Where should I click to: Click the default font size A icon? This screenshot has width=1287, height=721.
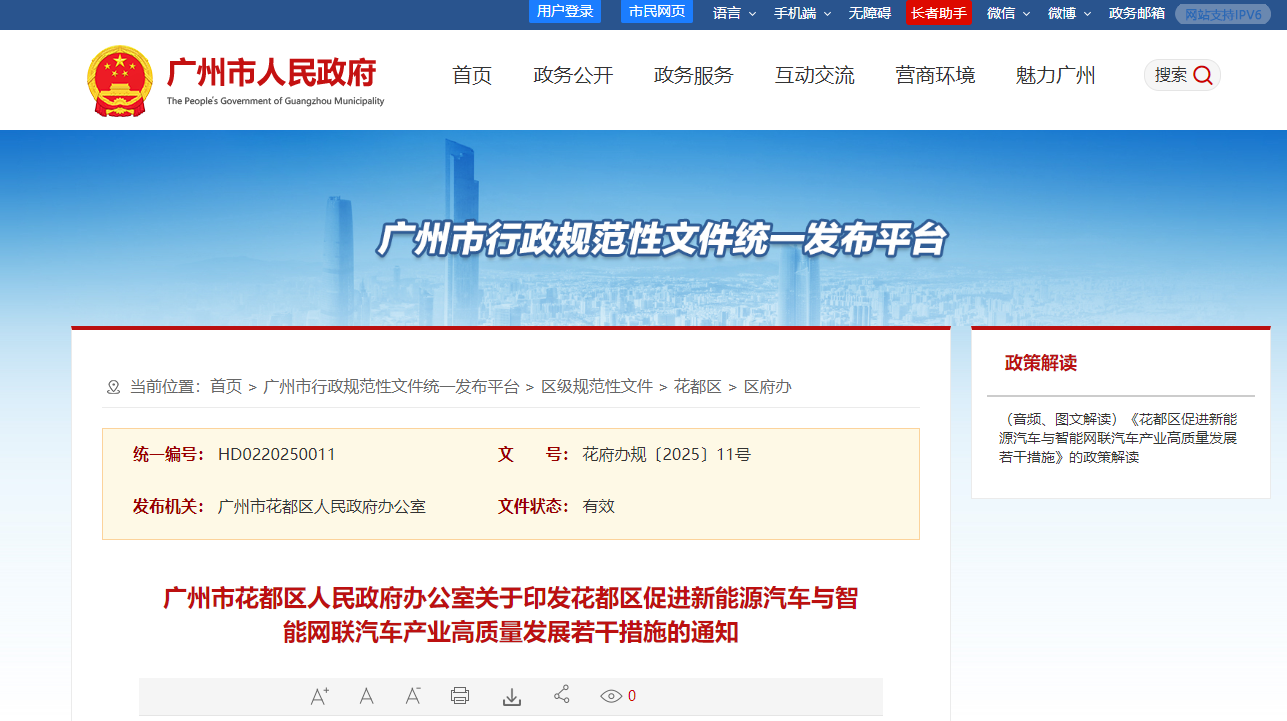(367, 696)
